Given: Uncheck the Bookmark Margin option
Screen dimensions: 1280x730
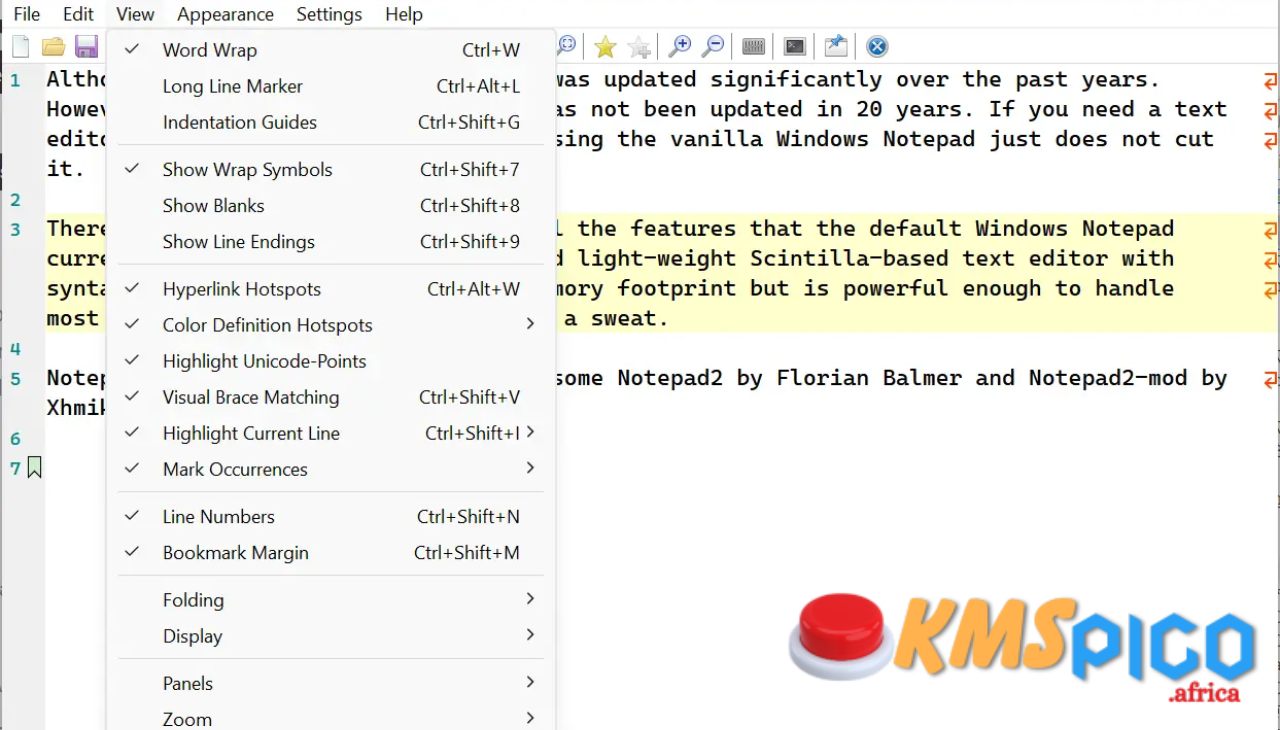Looking at the screenshot, I should pos(331,552).
